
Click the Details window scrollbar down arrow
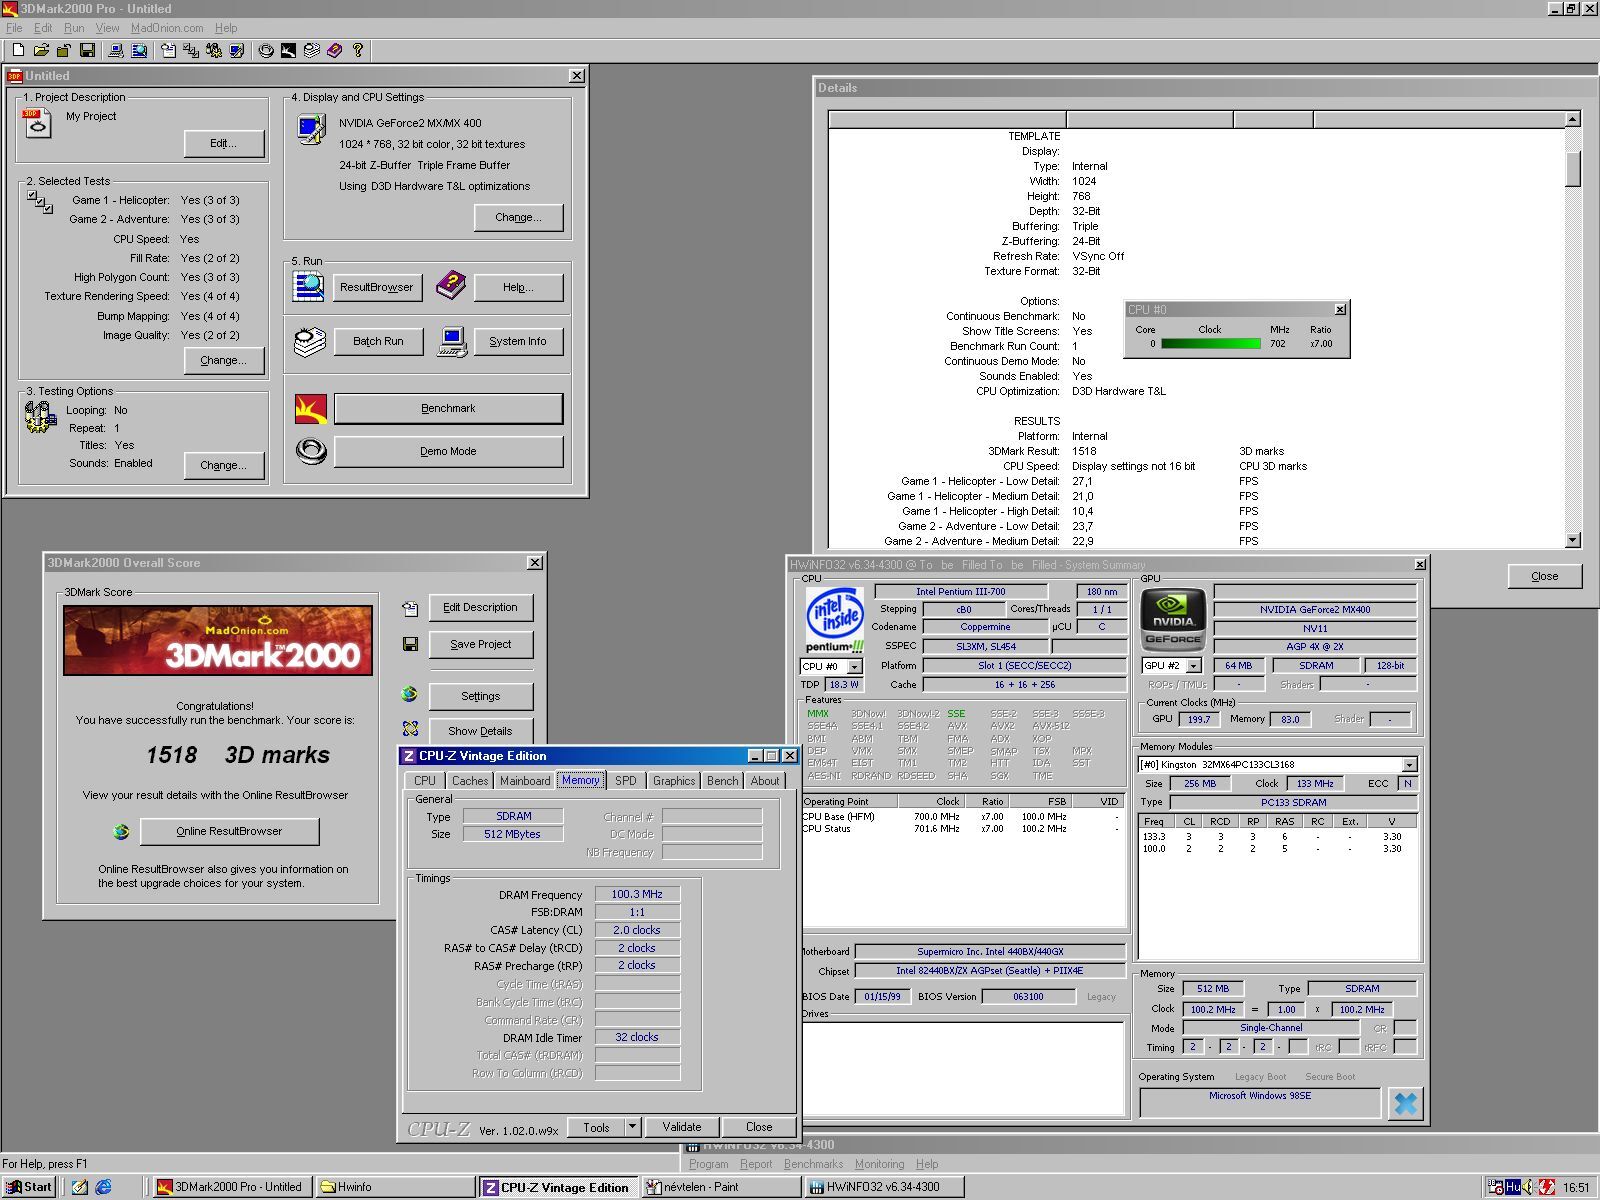(1572, 540)
